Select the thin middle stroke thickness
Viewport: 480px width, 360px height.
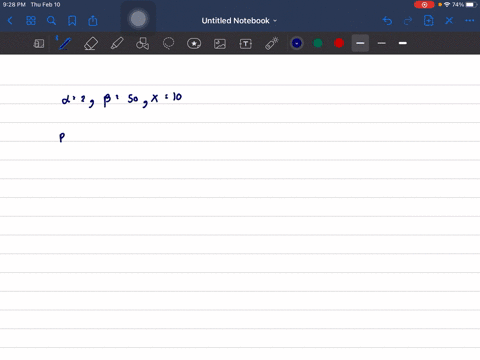click(x=382, y=43)
